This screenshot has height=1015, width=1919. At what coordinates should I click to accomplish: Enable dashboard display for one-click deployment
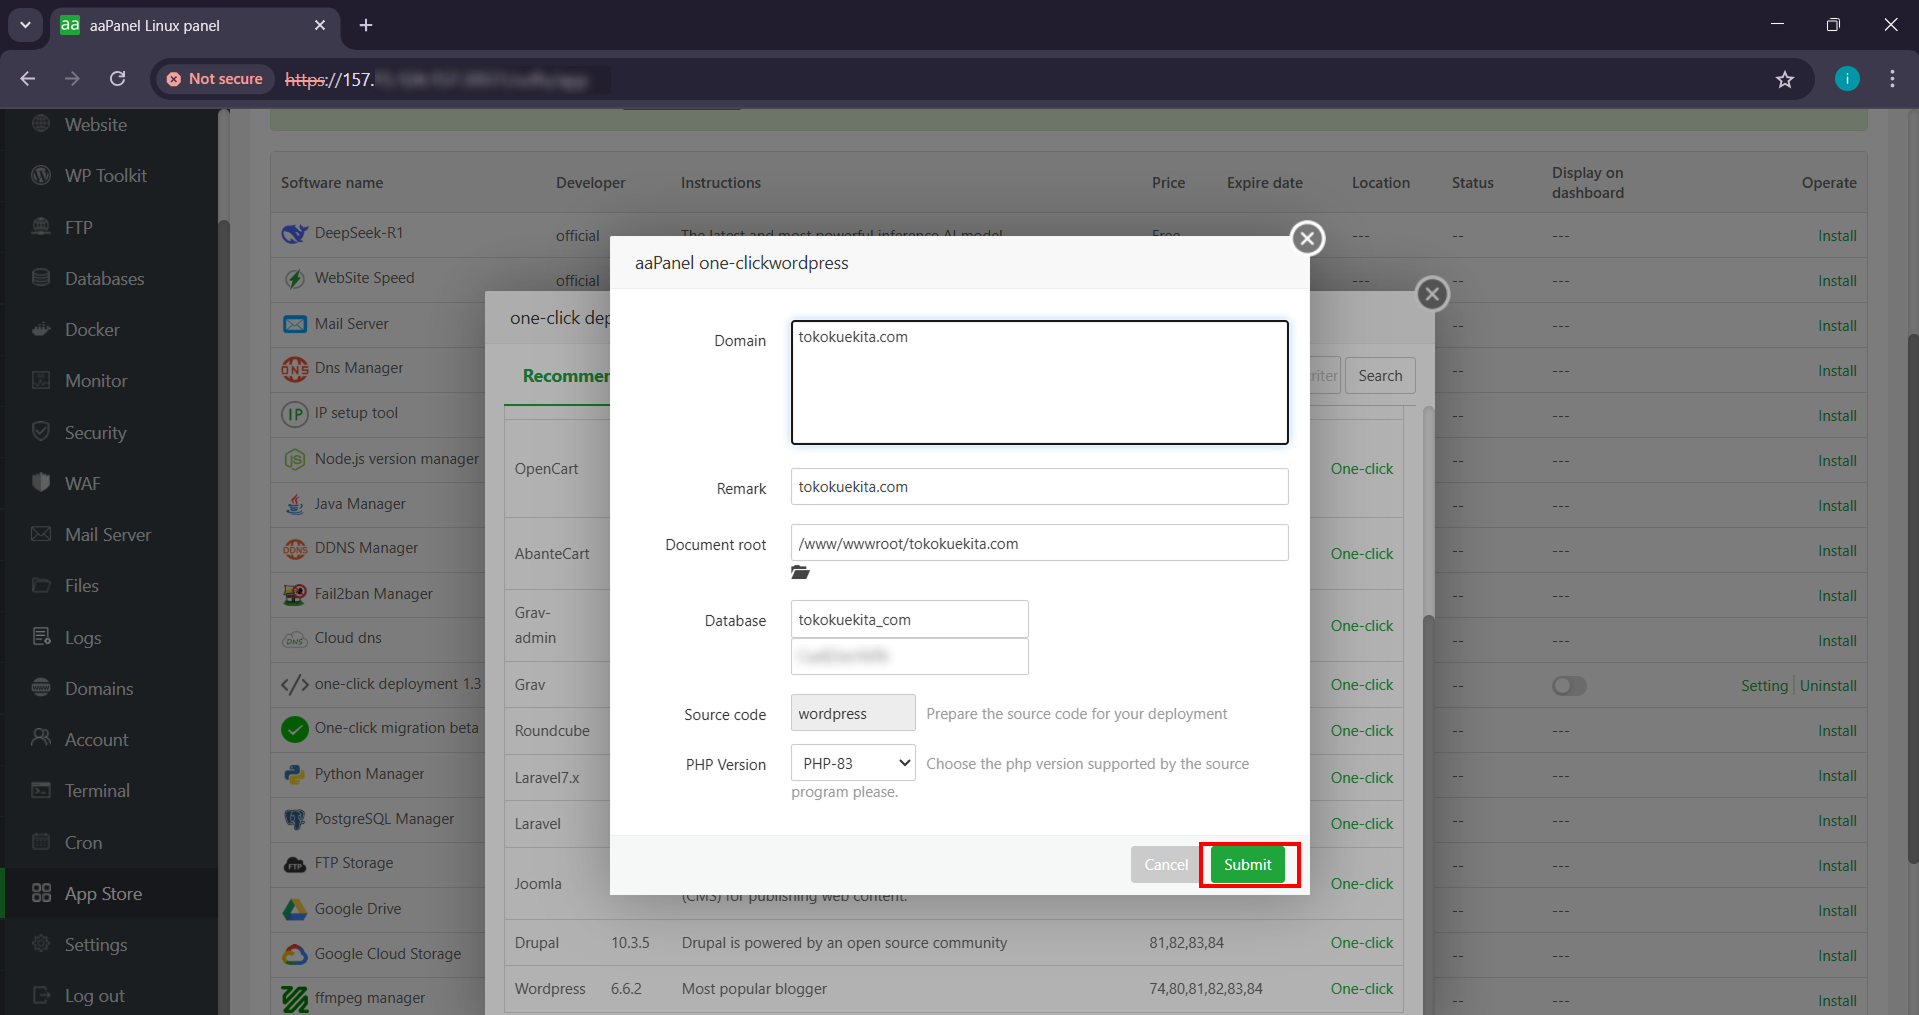tap(1568, 686)
